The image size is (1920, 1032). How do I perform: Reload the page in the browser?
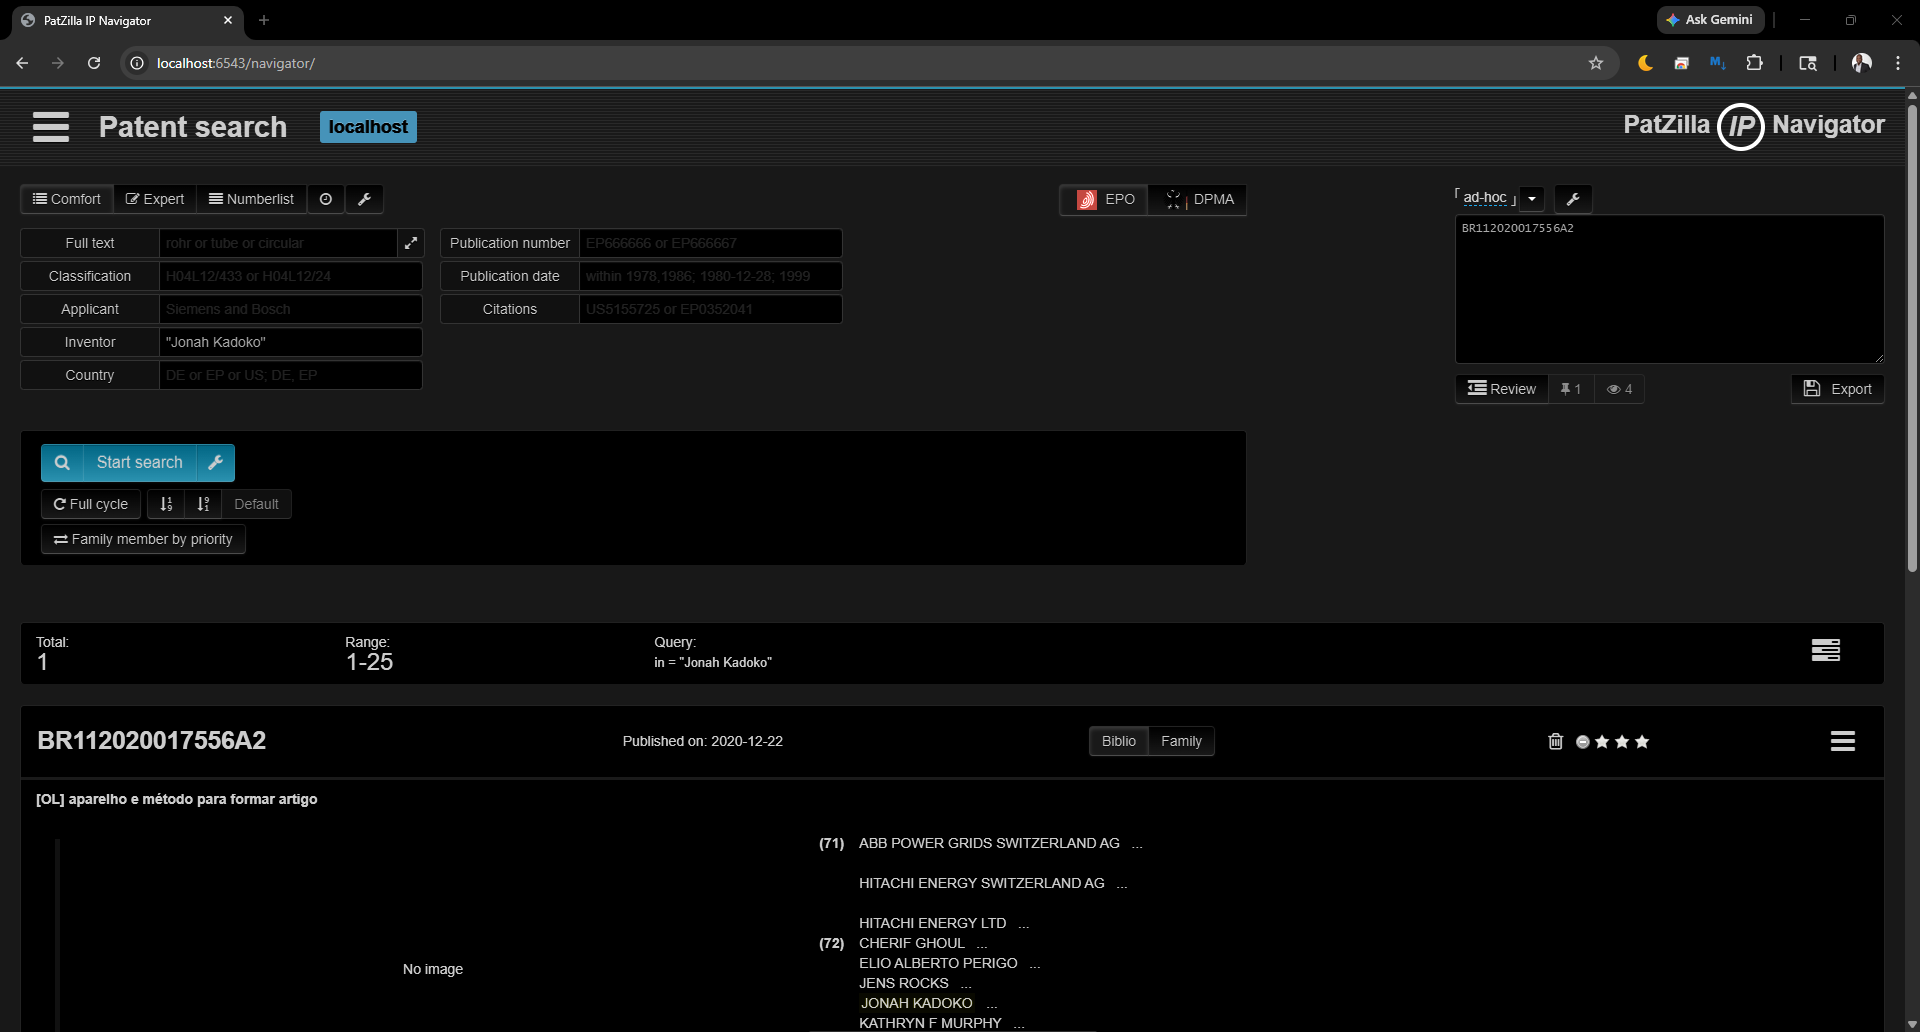pos(94,63)
